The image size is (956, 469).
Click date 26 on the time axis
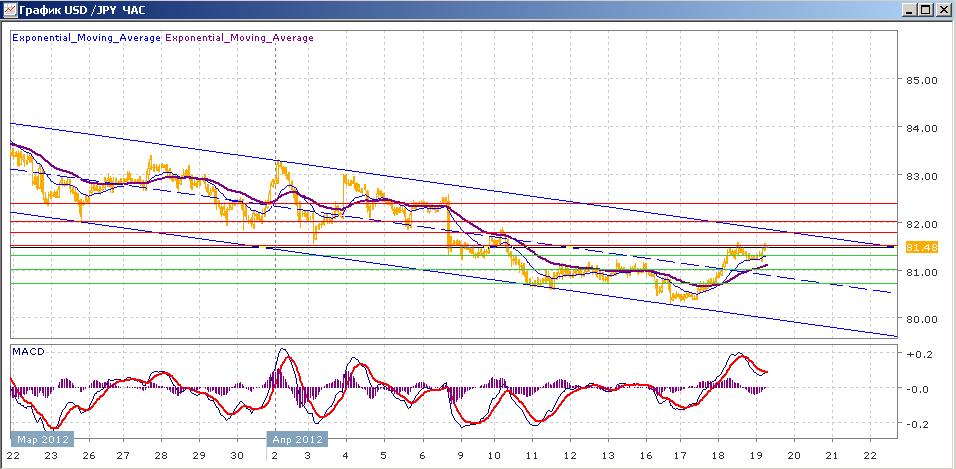[87, 456]
